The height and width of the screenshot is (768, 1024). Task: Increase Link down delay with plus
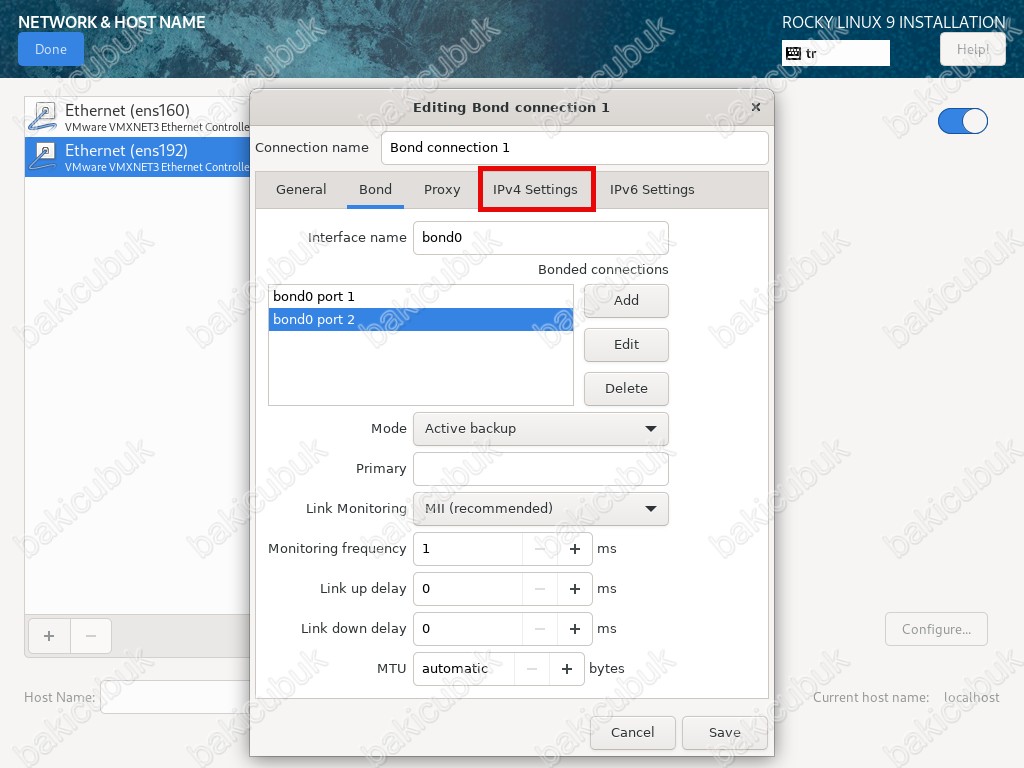click(x=574, y=629)
